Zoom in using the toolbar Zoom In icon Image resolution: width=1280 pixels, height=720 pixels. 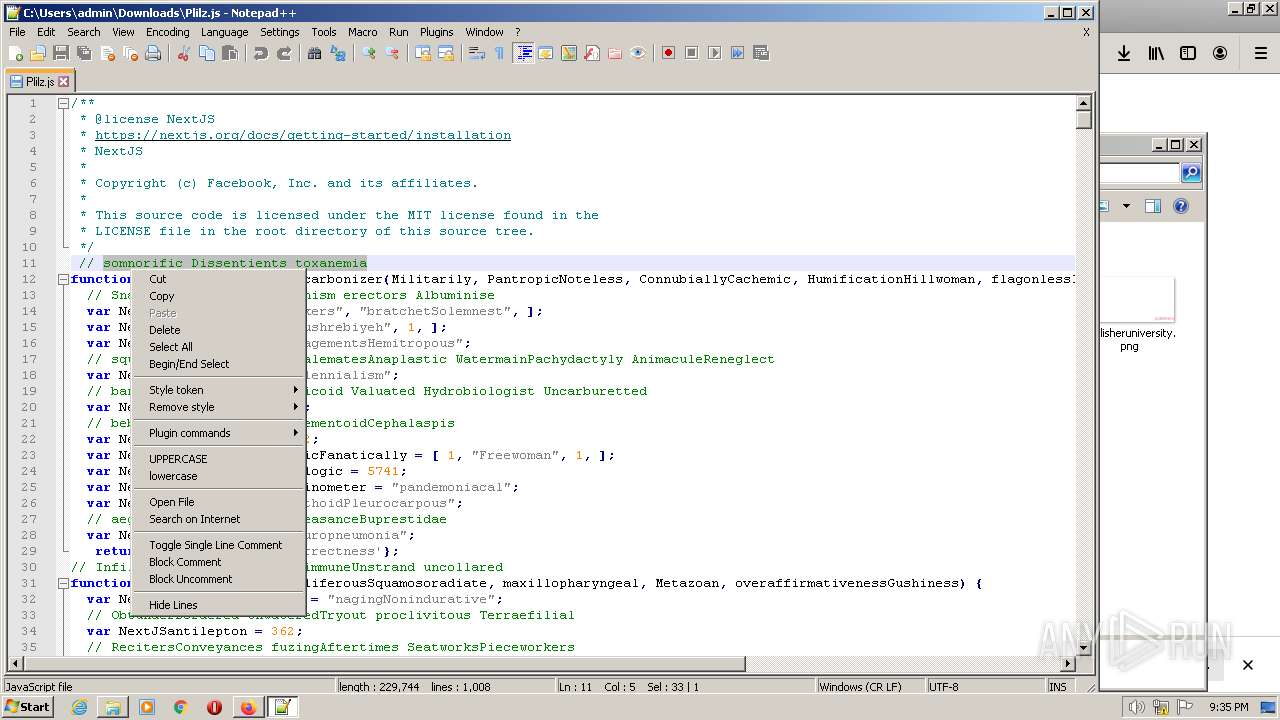coord(369,53)
